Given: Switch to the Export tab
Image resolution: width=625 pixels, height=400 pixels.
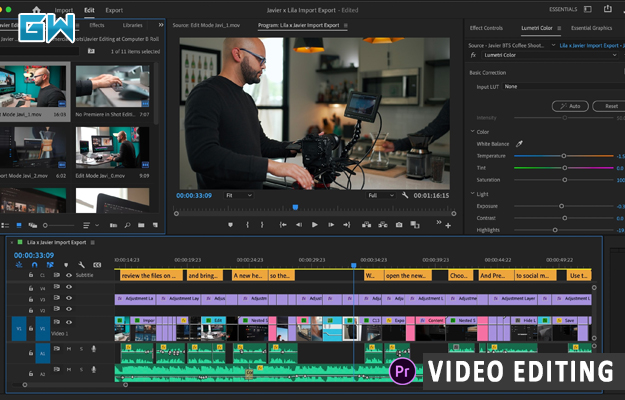Looking at the screenshot, I should point(114,10).
